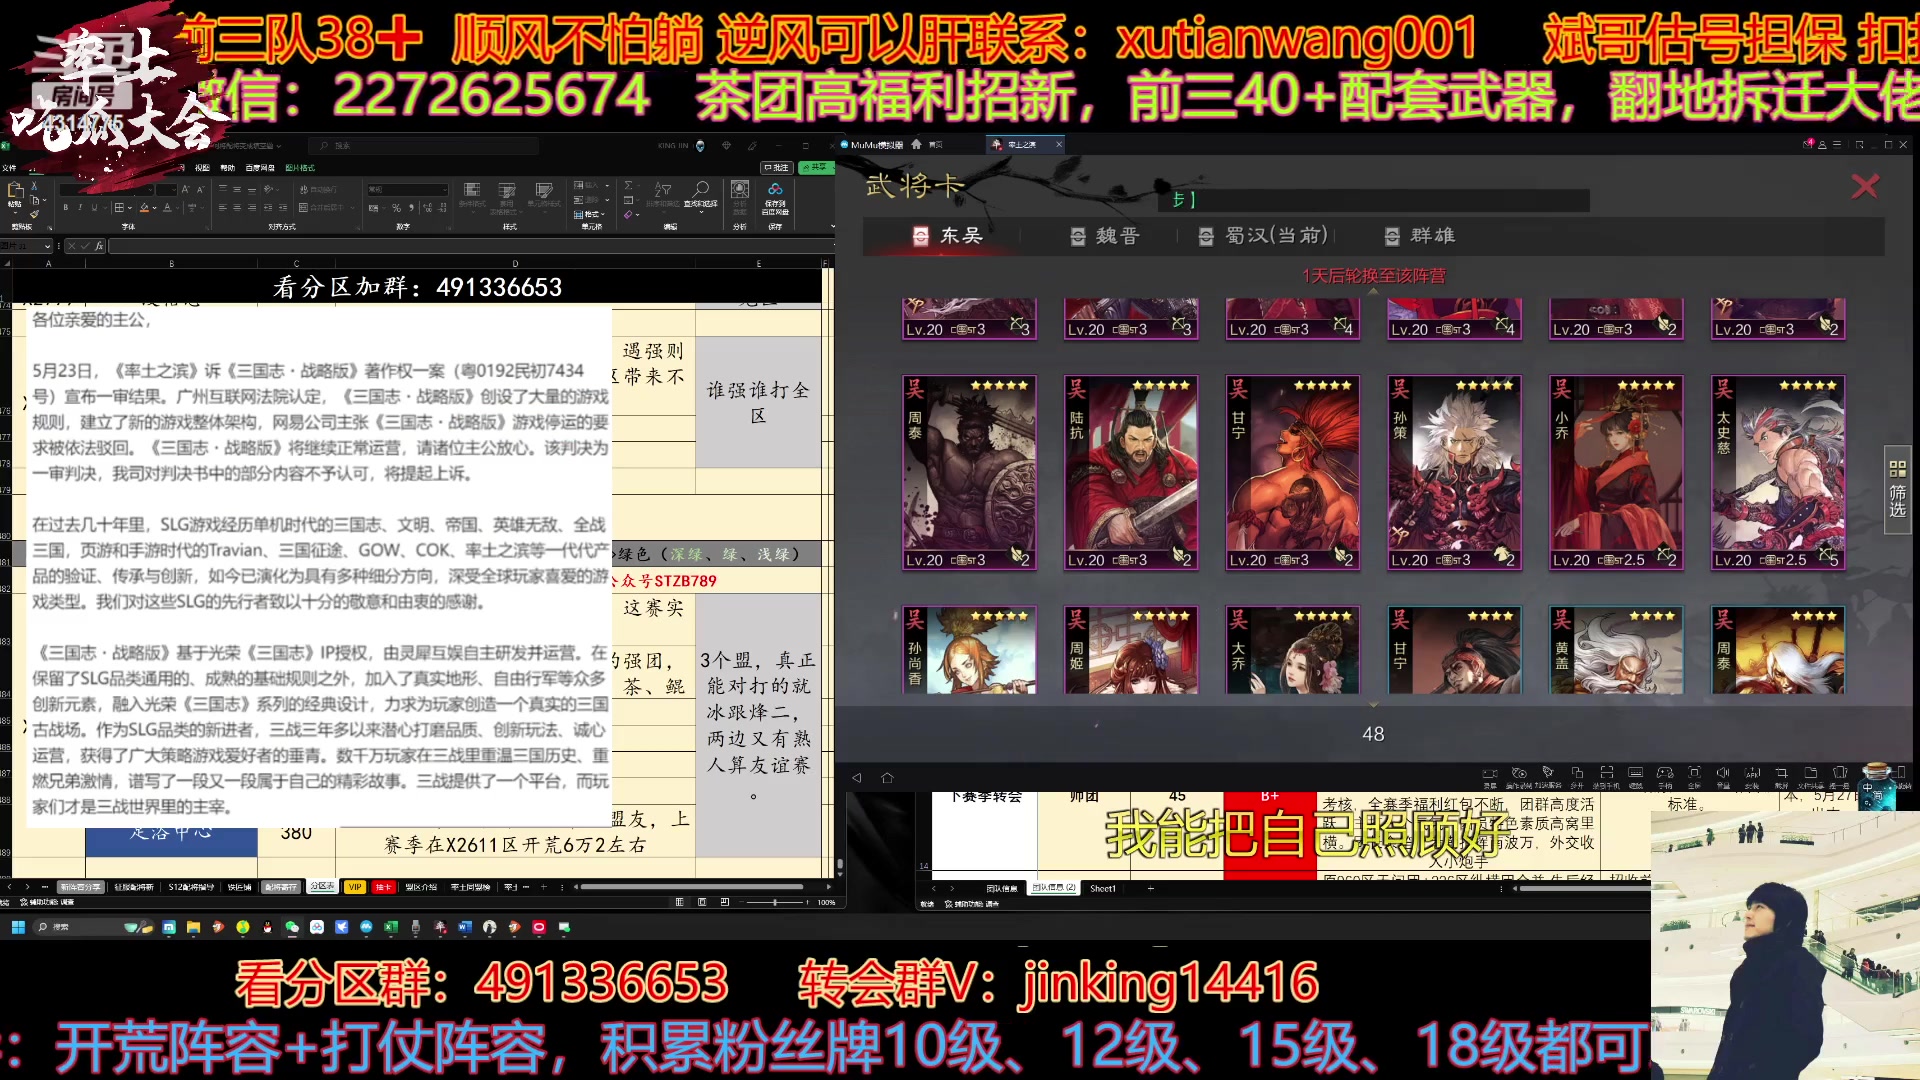Open the Excel Name Box dropdown
Screen dimensions: 1920x1080
(x=47, y=246)
